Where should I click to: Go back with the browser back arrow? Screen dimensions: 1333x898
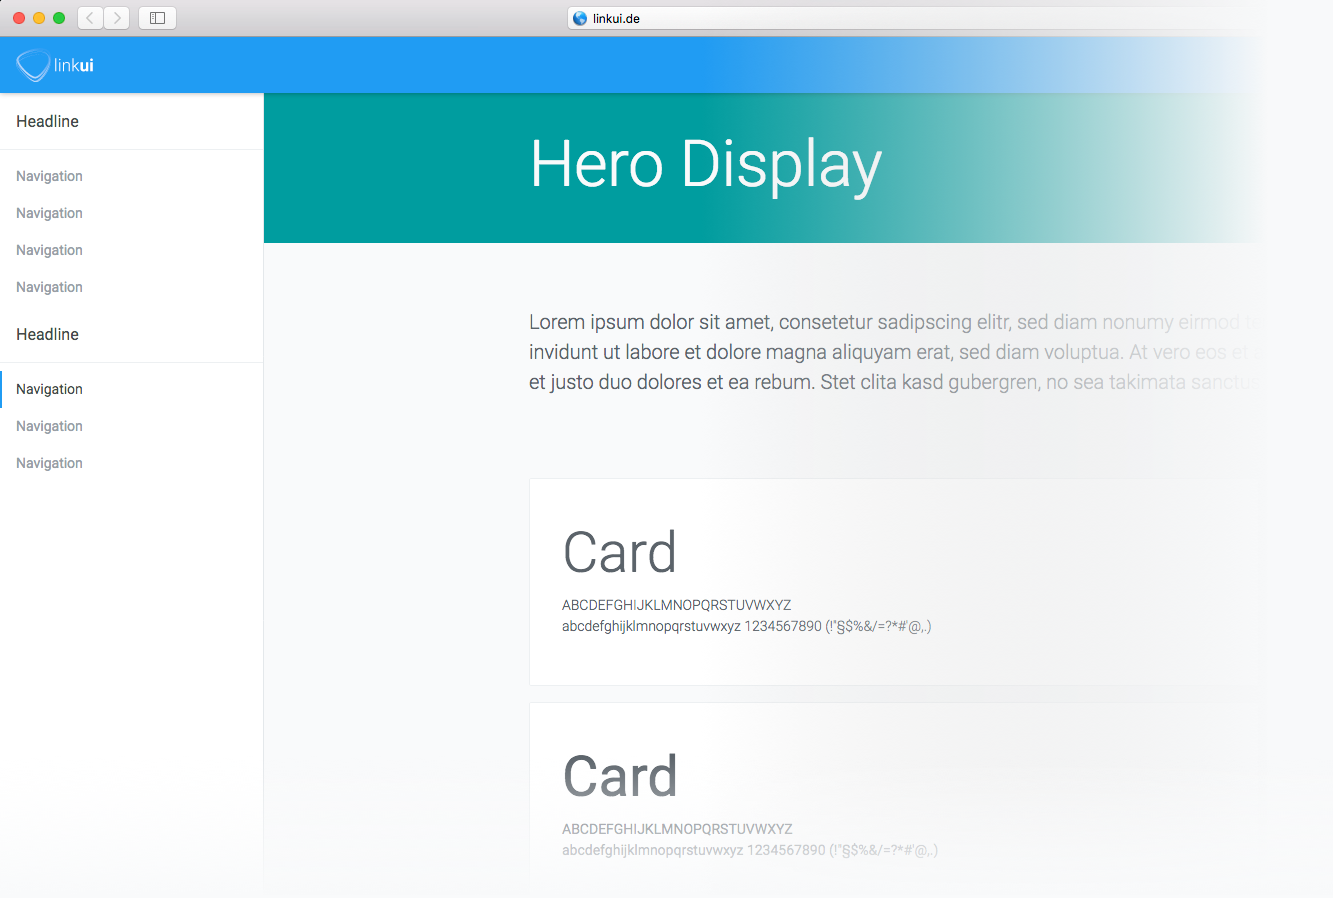coord(90,18)
